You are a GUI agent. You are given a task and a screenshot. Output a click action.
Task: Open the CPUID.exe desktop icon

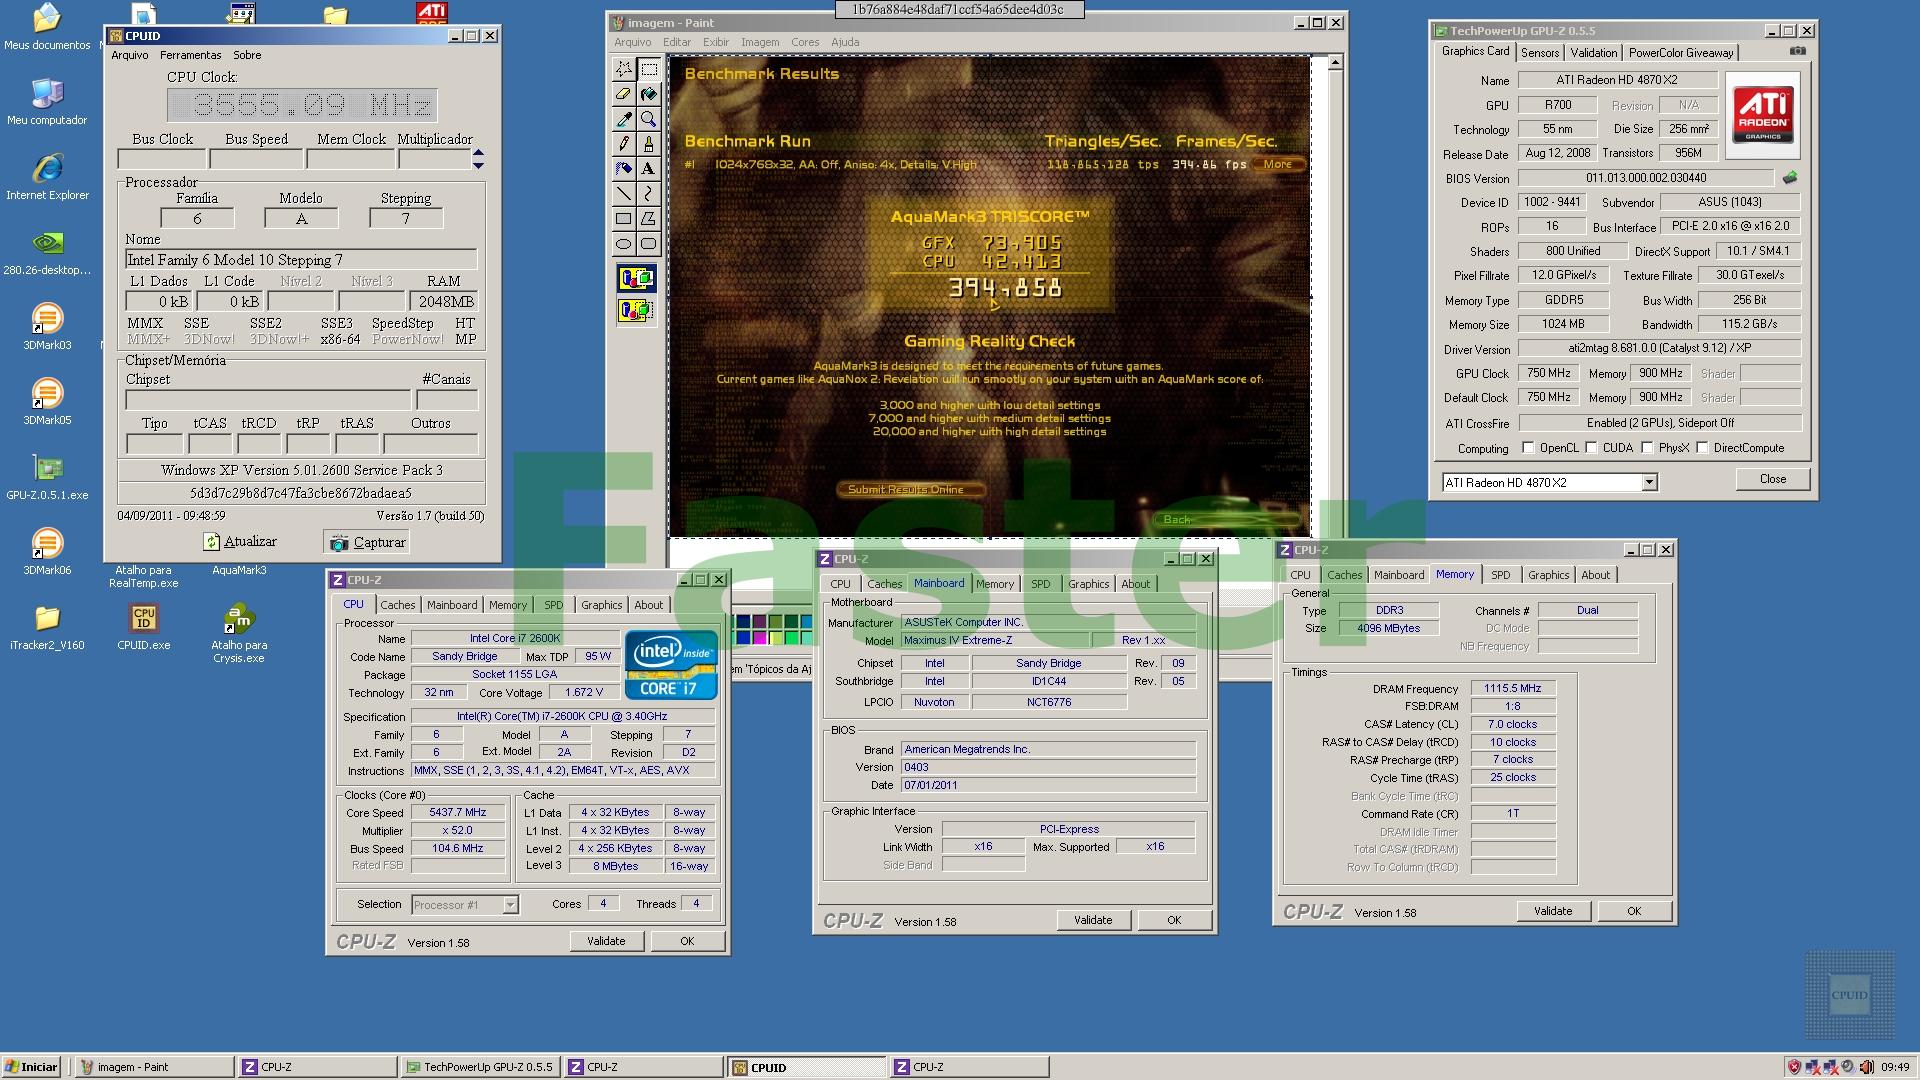(x=143, y=627)
